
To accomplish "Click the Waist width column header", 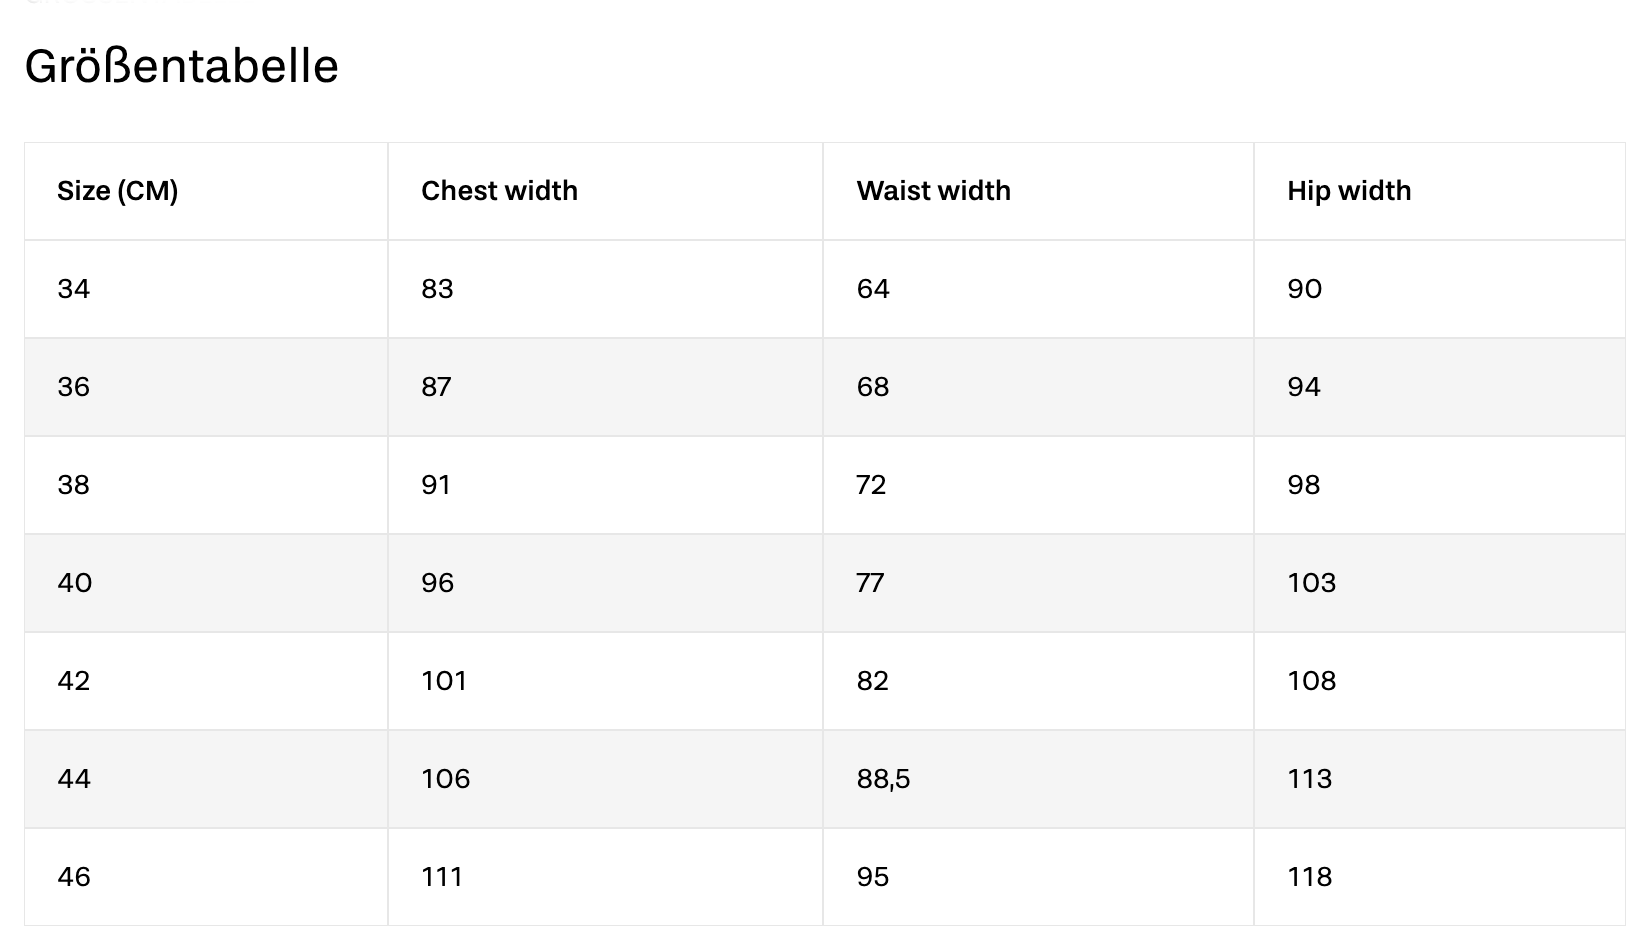I will 933,191.
